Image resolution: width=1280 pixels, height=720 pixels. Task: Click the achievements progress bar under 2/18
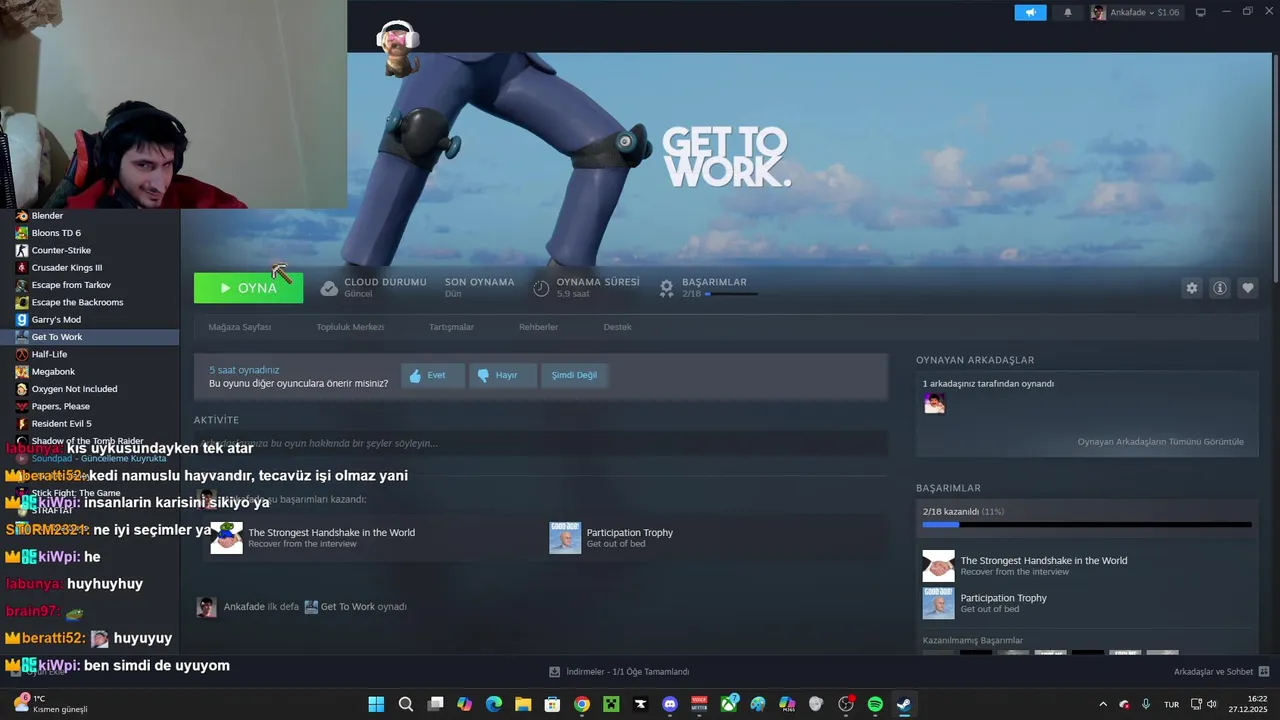pyautogui.click(x=731, y=294)
